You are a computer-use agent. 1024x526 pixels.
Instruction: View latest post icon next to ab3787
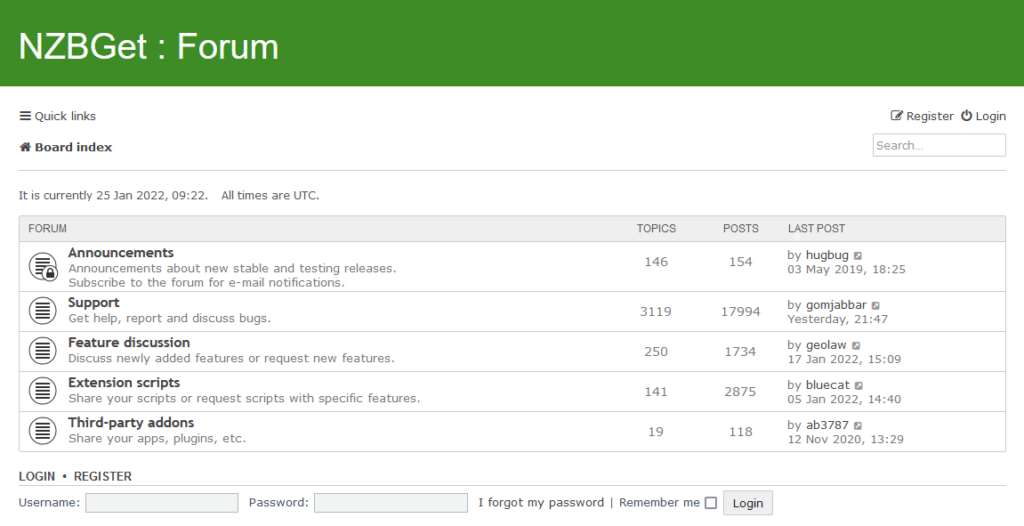coord(858,425)
